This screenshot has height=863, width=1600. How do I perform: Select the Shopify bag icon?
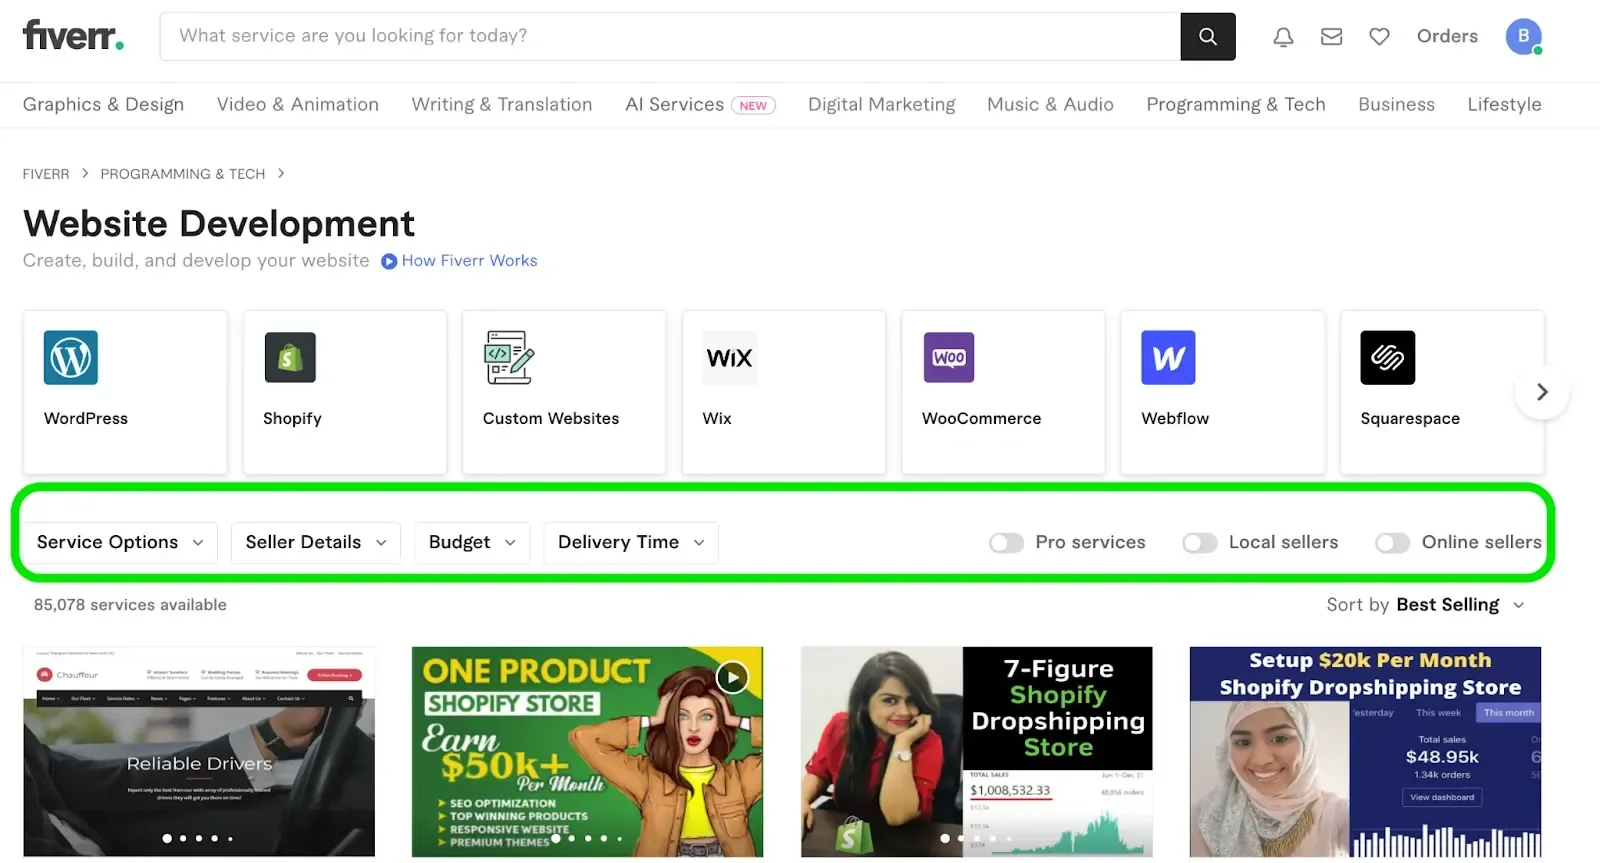(x=290, y=358)
